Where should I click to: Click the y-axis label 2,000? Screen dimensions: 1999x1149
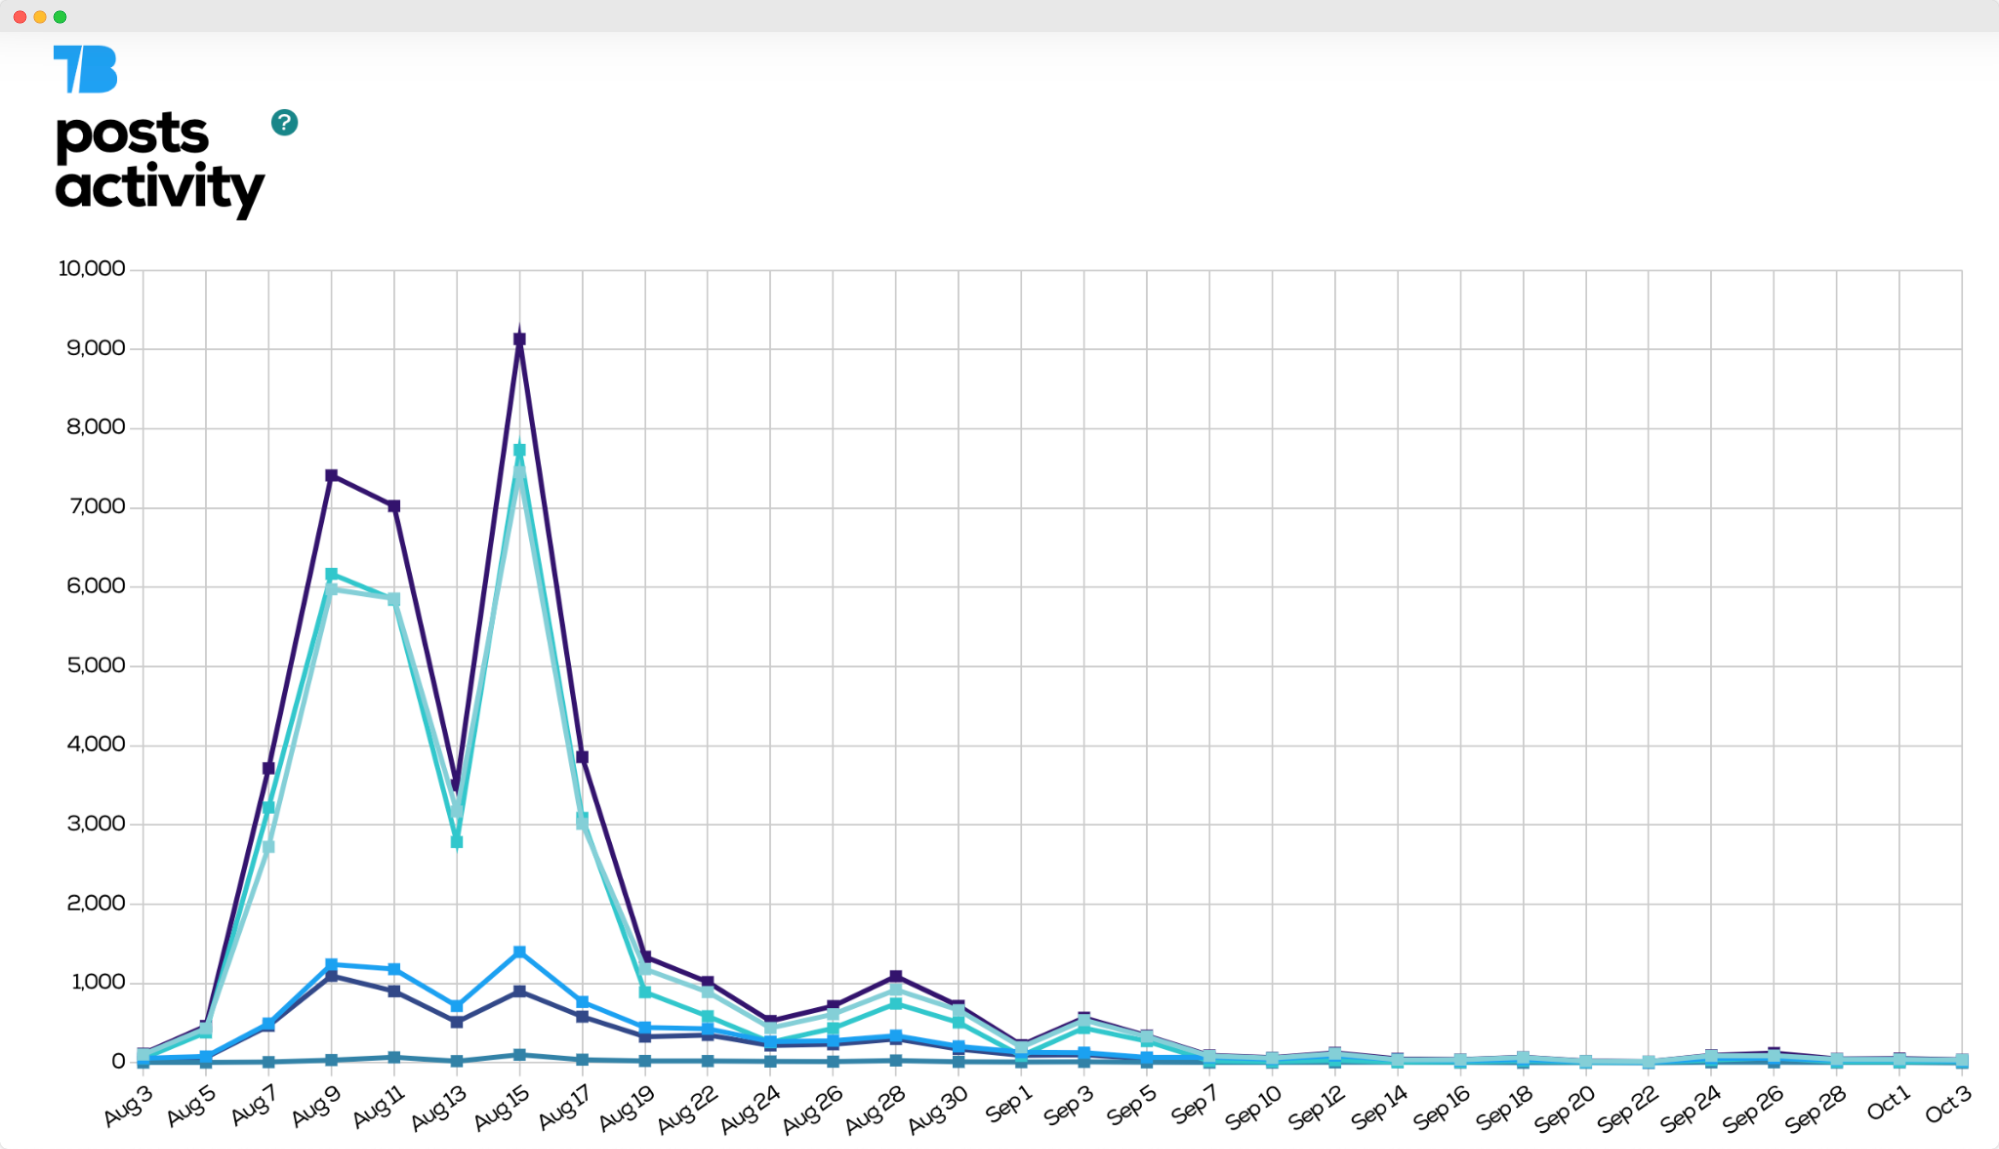pos(96,903)
